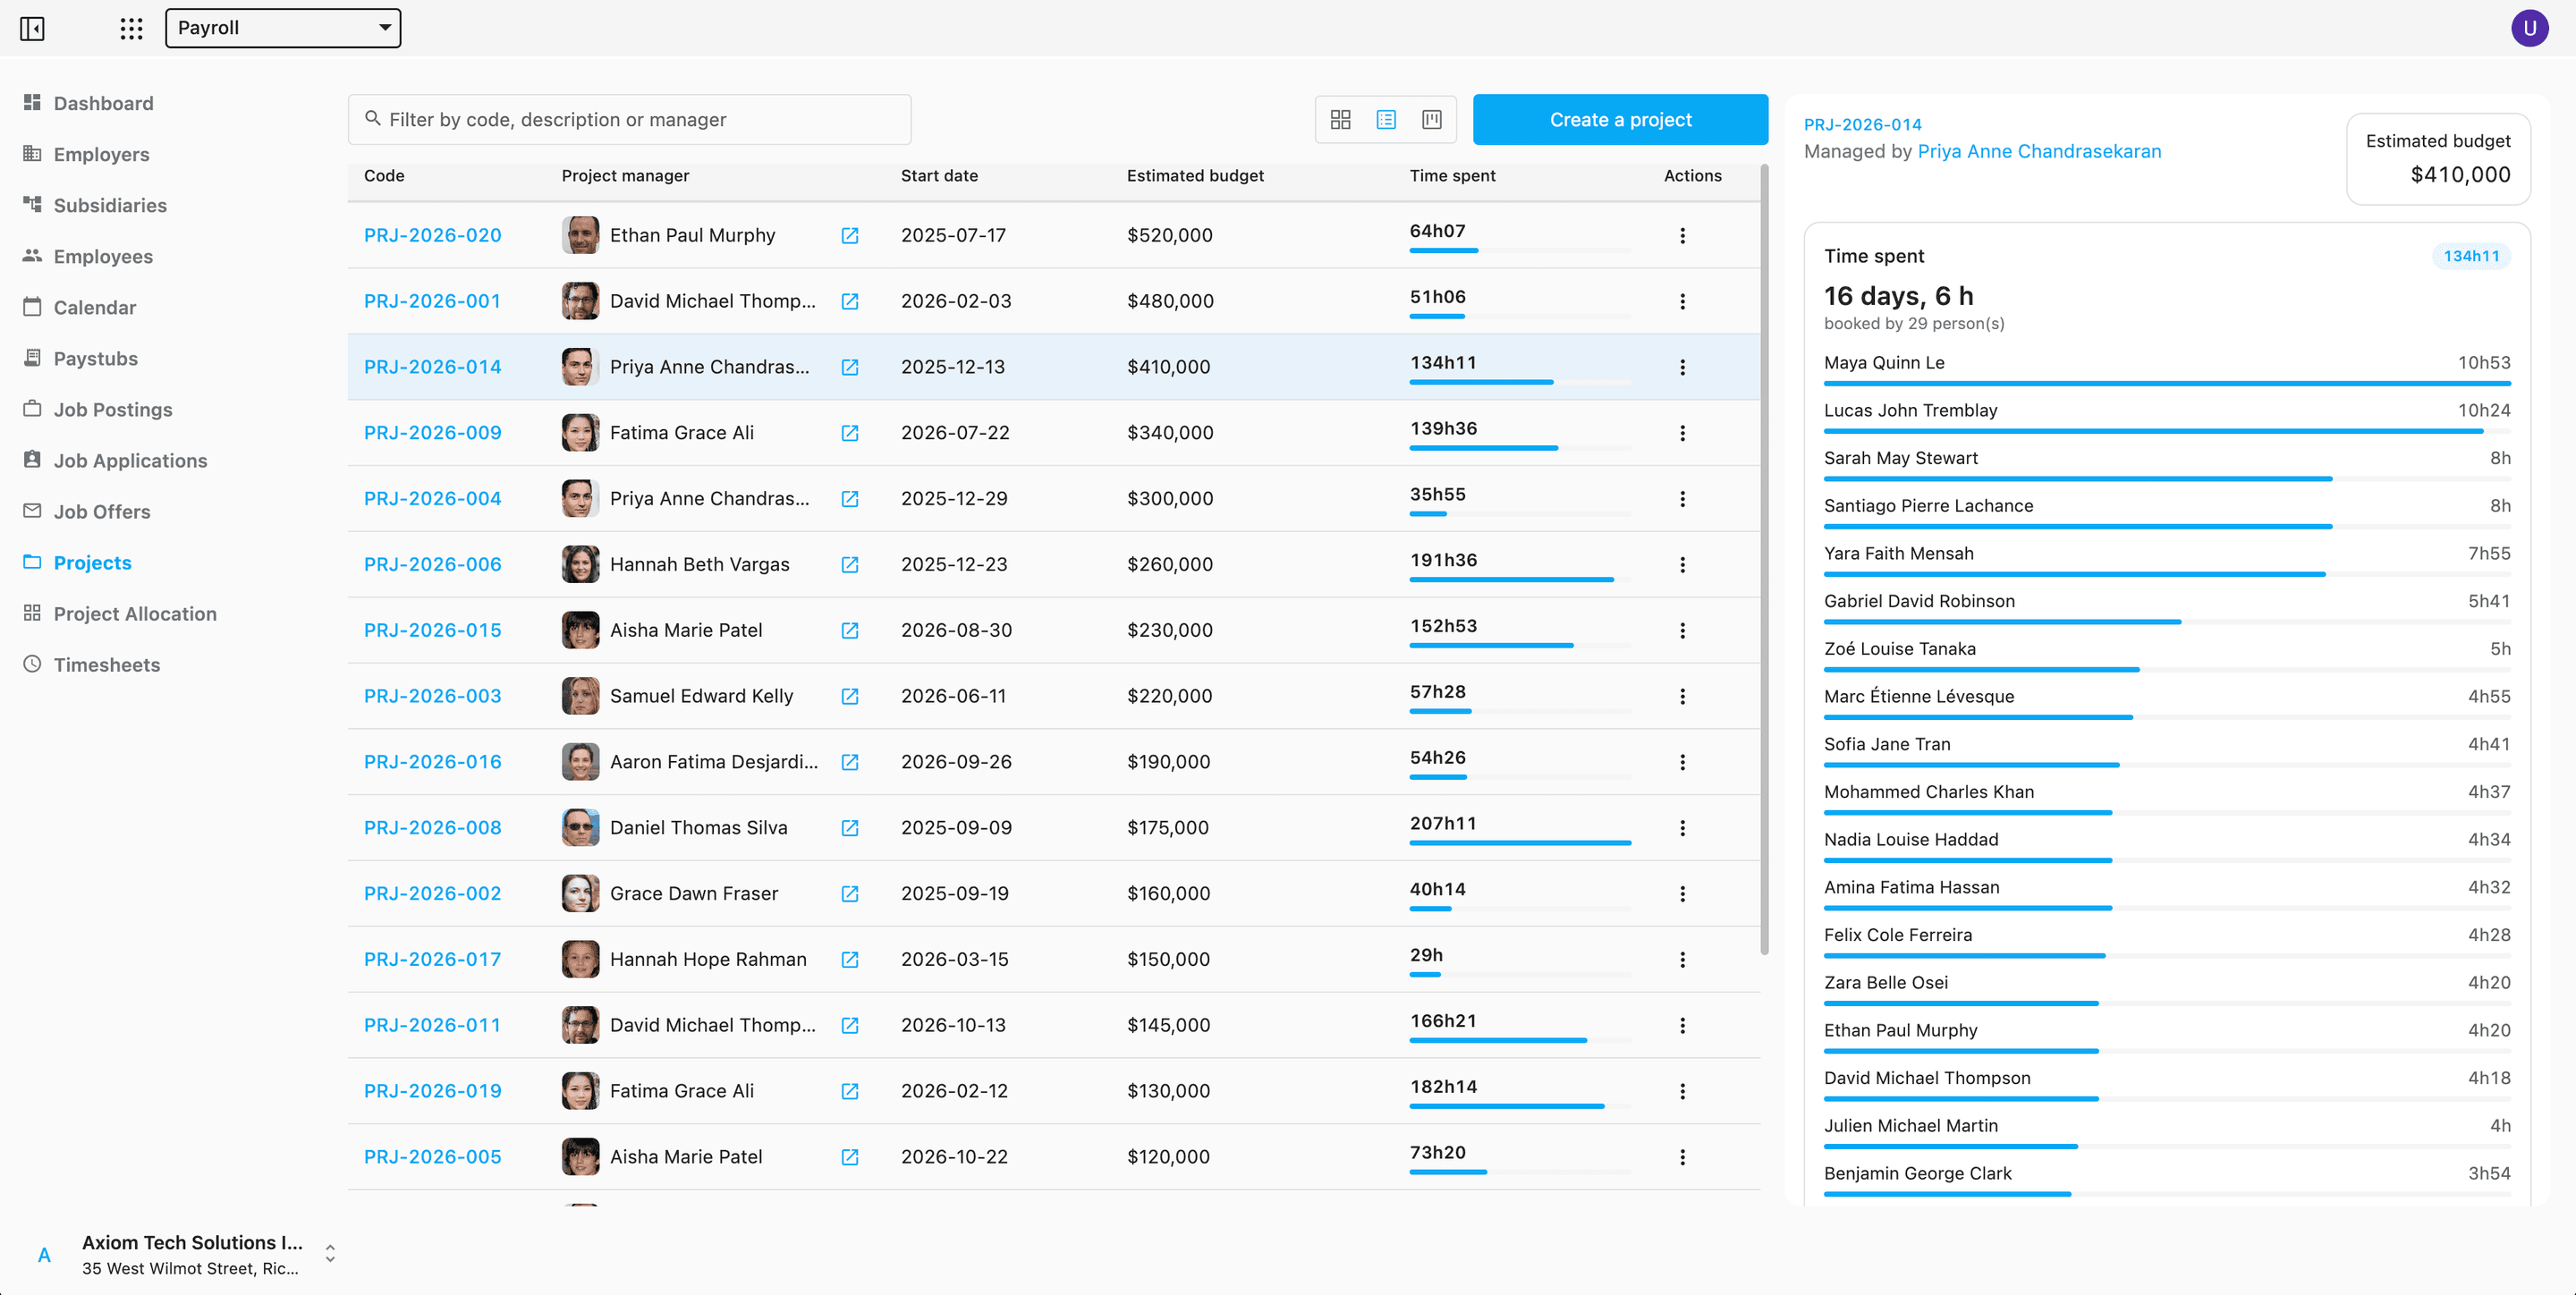Click the Calendar sidebar icon
The height and width of the screenshot is (1295, 2576).
click(x=32, y=307)
